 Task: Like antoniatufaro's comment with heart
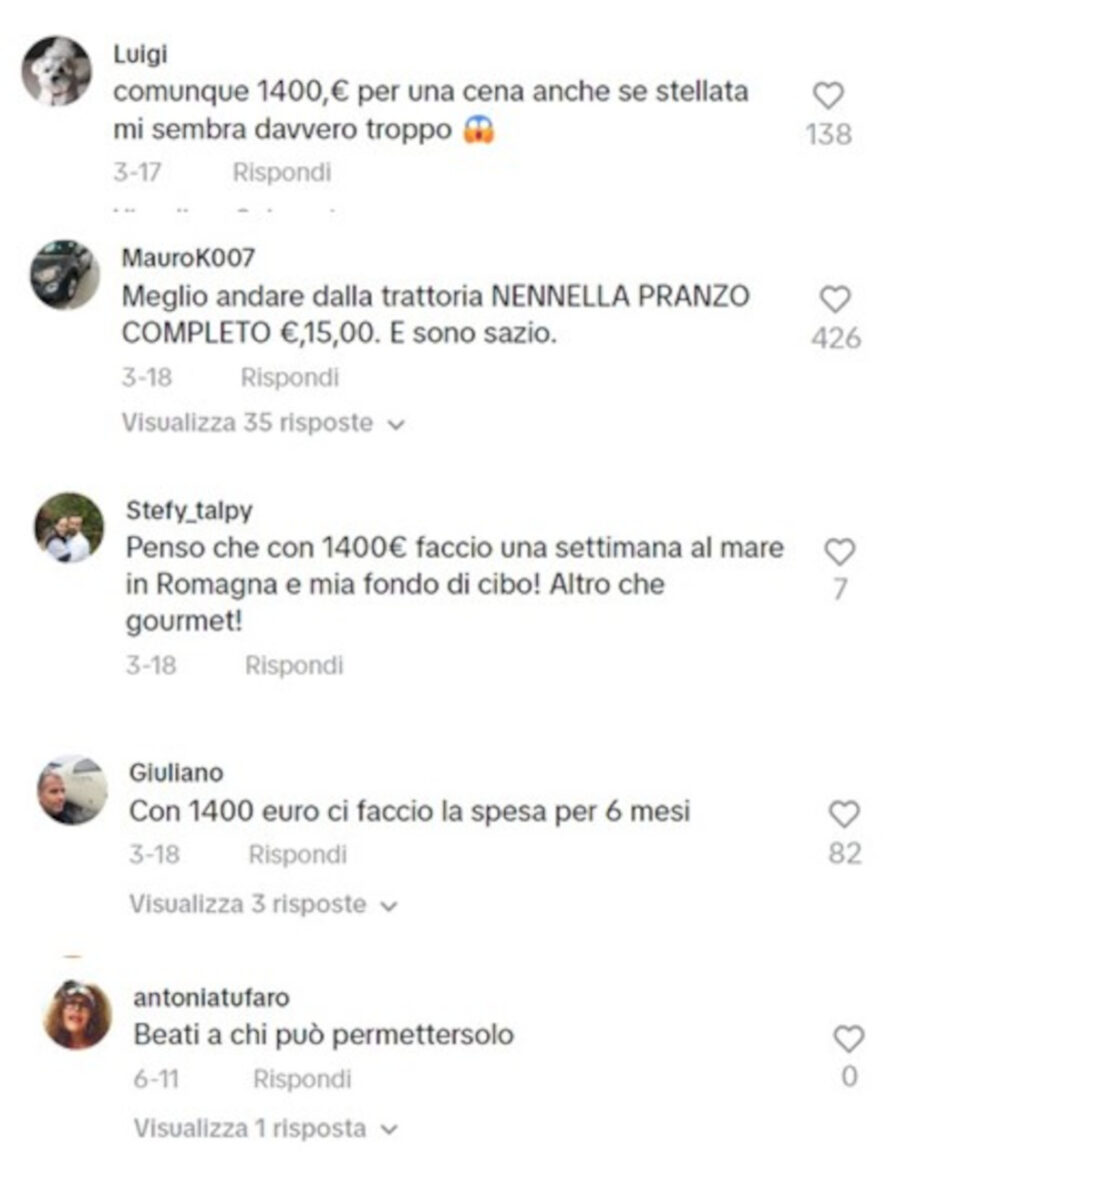click(849, 1039)
